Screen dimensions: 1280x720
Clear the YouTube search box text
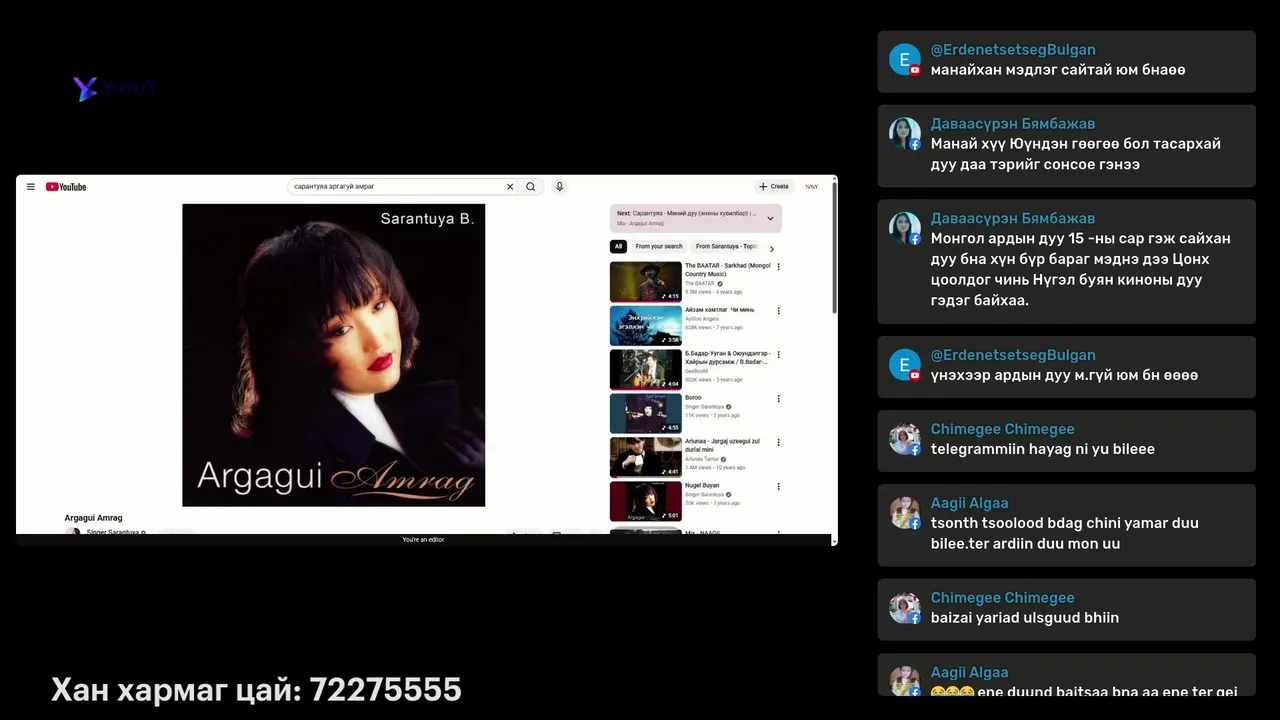point(510,187)
